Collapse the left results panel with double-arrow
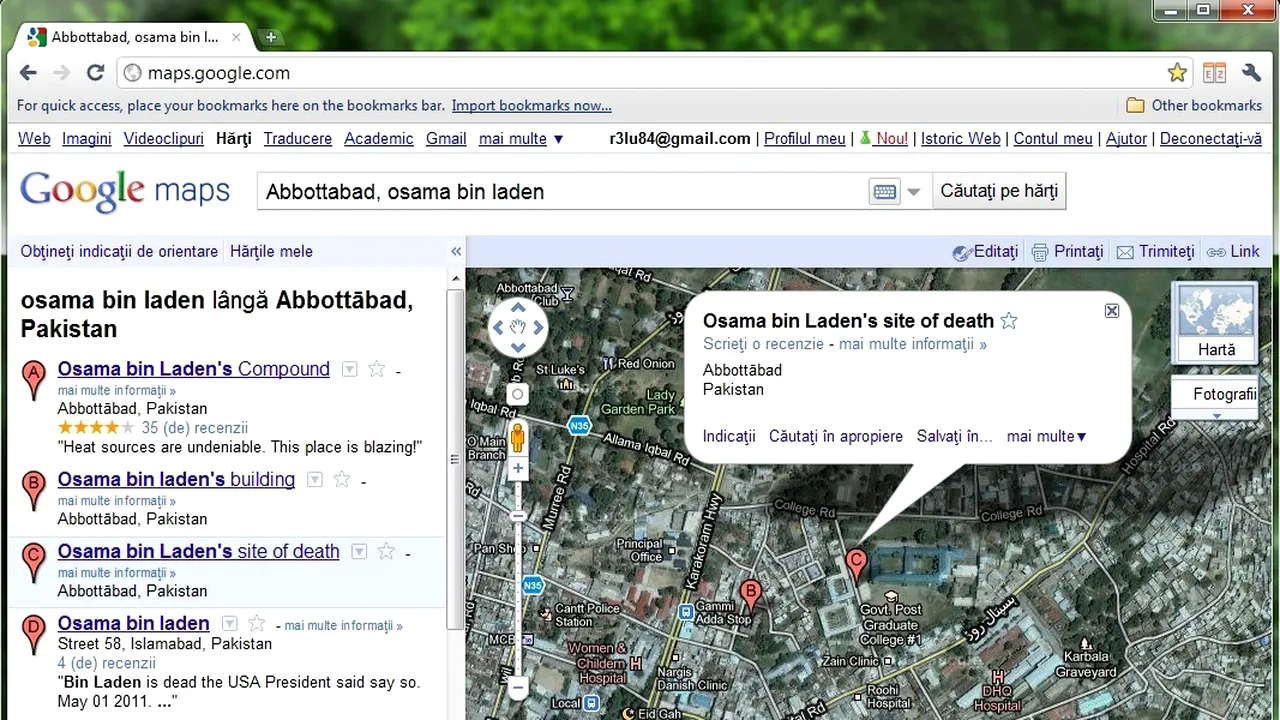Screen dimensions: 1280x720 (x=456, y=252)
